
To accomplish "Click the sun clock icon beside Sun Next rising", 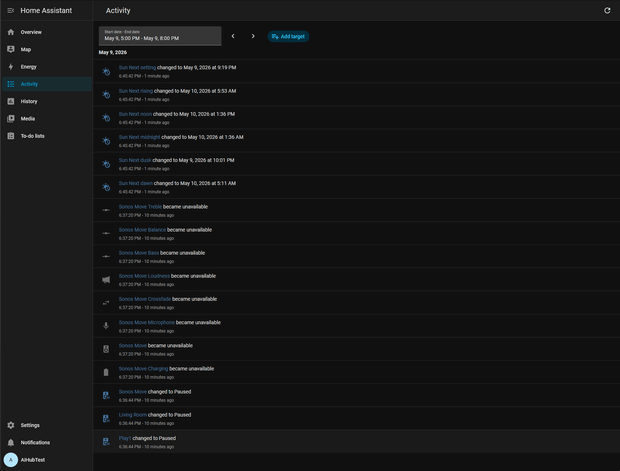I will point(106,95).
